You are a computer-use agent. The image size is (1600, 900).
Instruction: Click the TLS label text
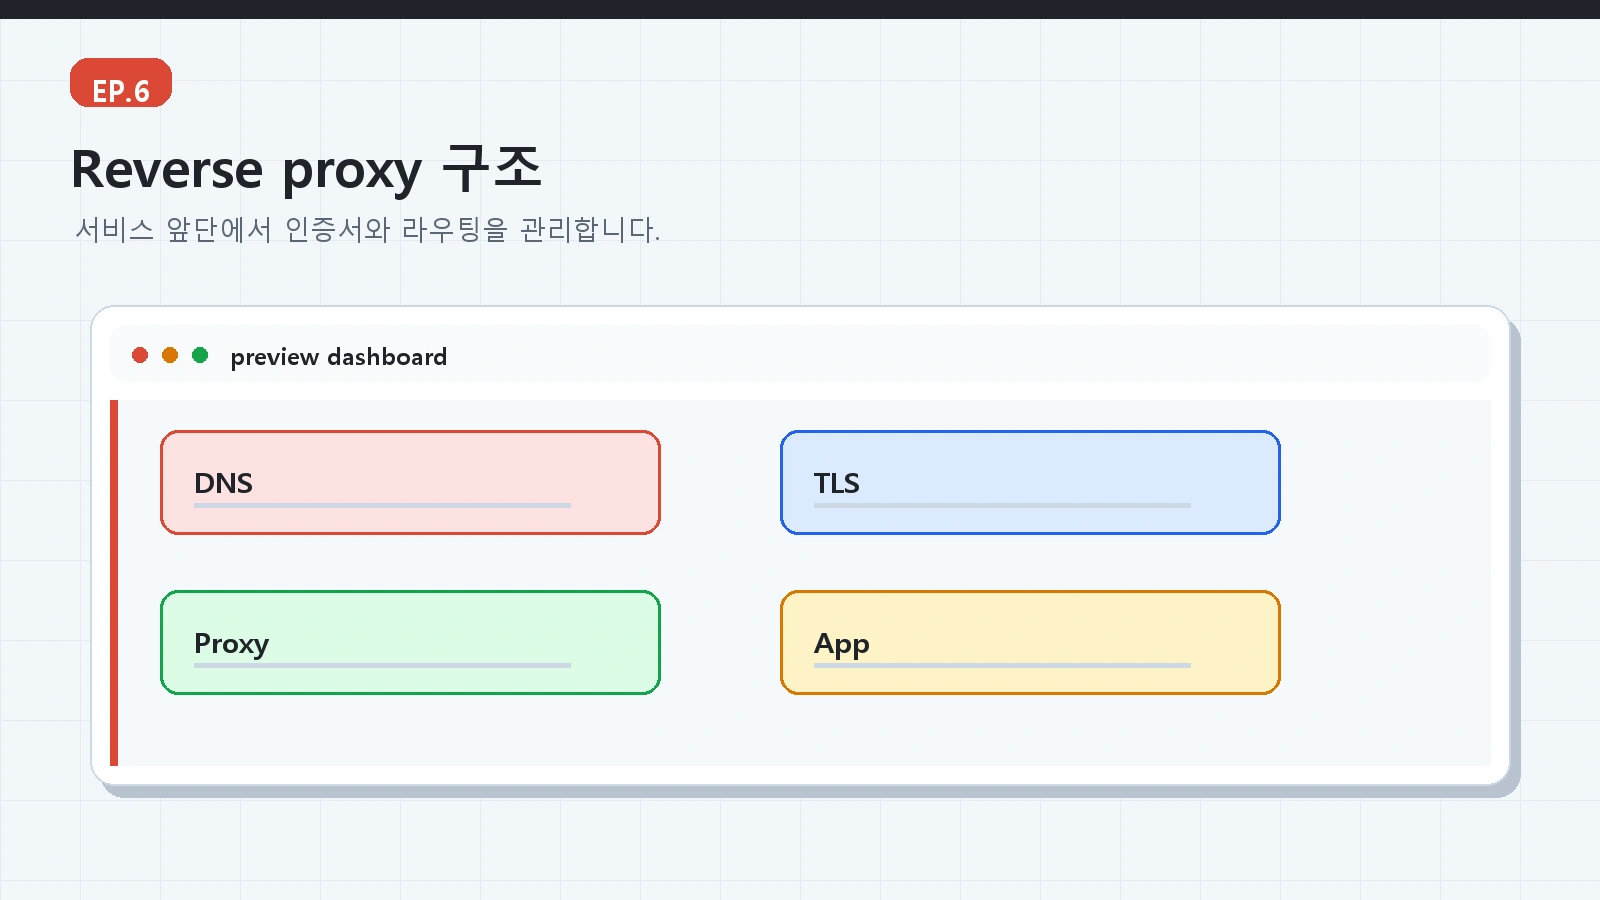click(836, 483)
